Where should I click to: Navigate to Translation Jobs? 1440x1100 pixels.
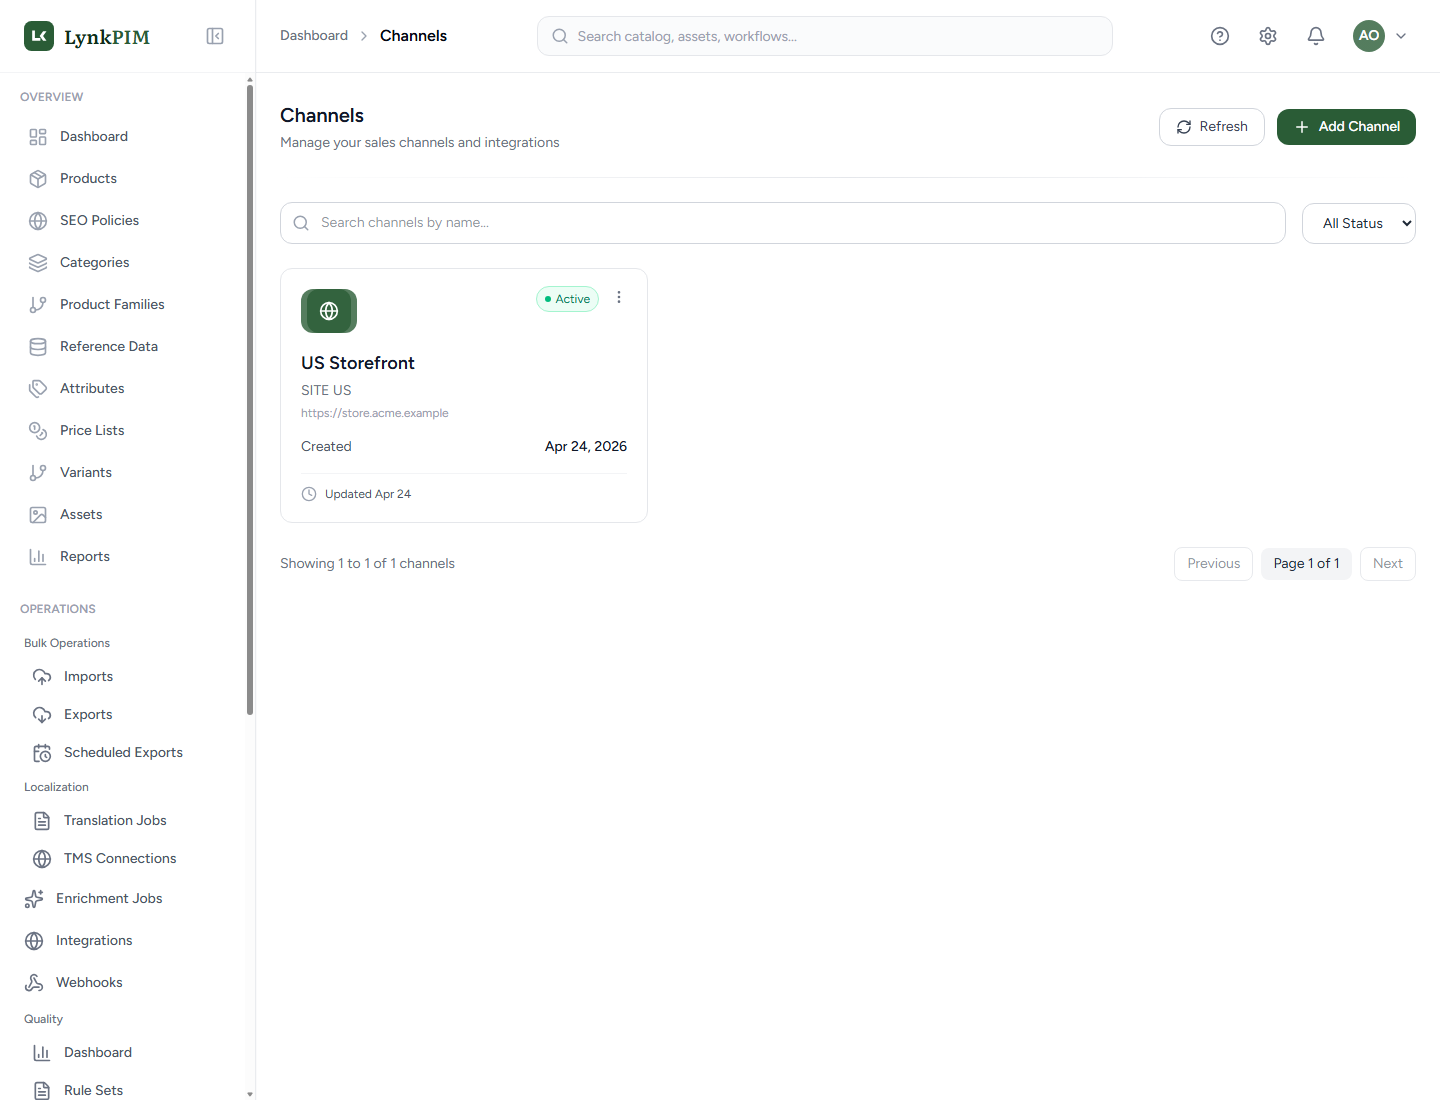coord(115,821)
